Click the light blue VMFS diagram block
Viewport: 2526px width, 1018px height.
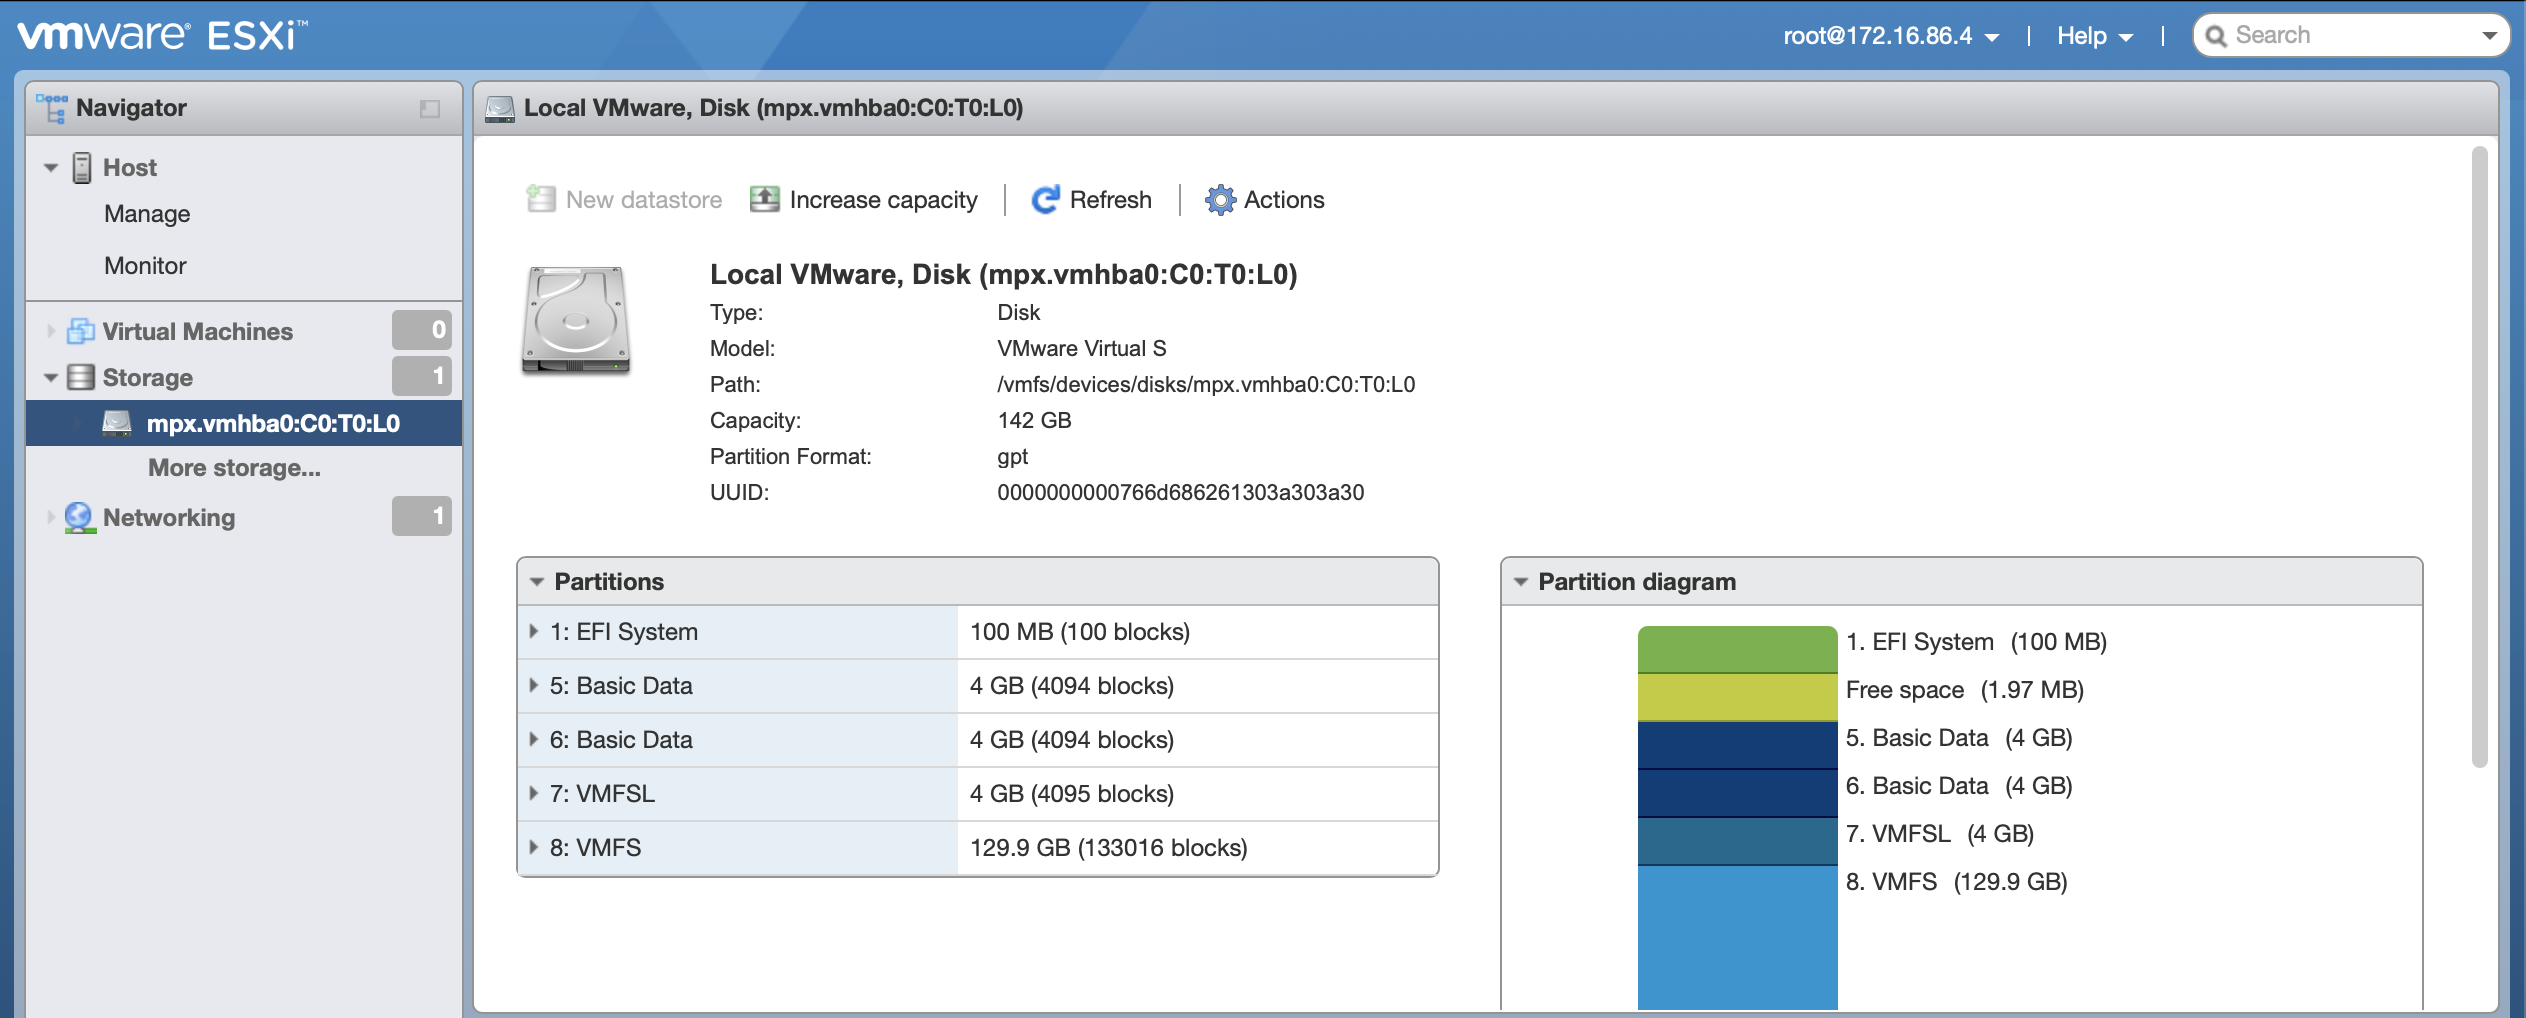[x=1737, y=938]
